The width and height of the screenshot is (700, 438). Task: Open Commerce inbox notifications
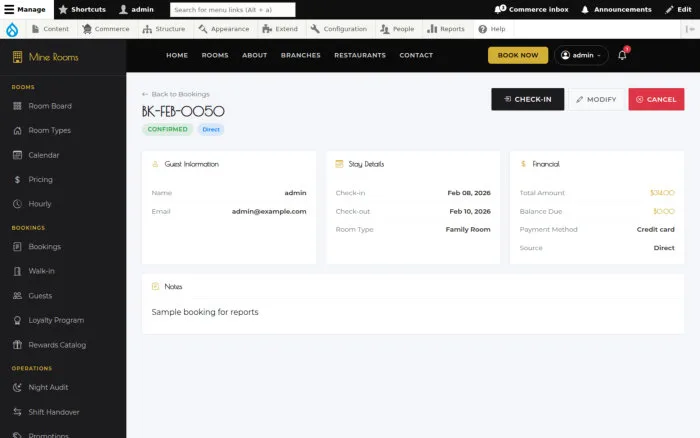click(531, 9)
